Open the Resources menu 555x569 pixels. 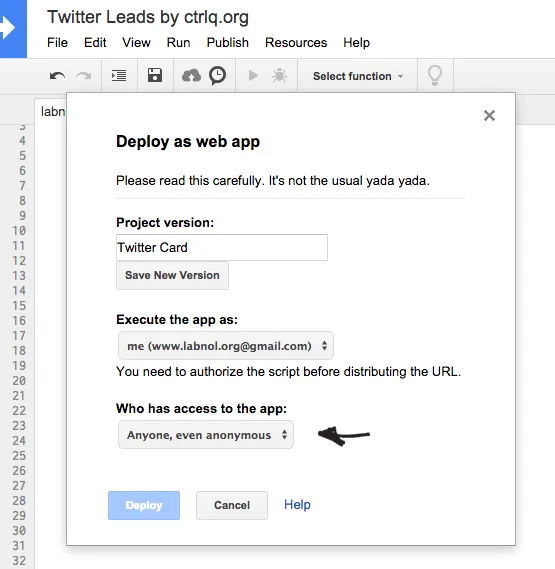(296, 42)
